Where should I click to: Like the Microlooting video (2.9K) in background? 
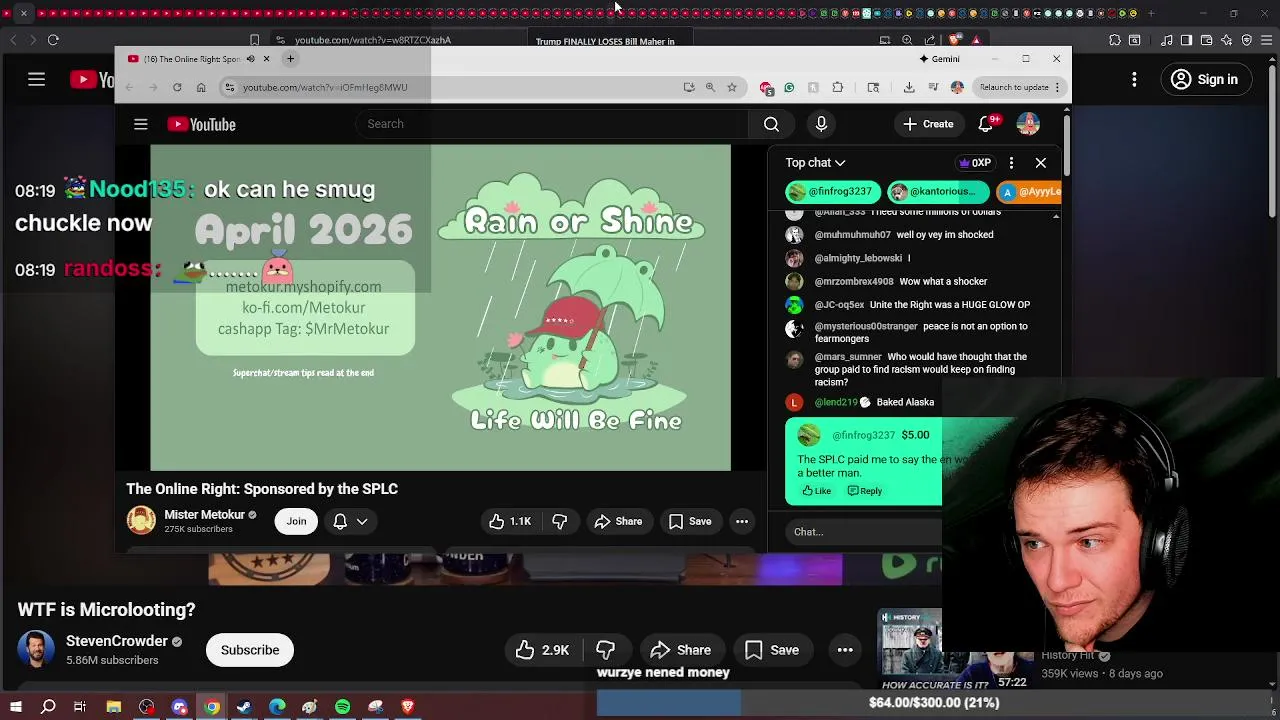click(543, 650)
